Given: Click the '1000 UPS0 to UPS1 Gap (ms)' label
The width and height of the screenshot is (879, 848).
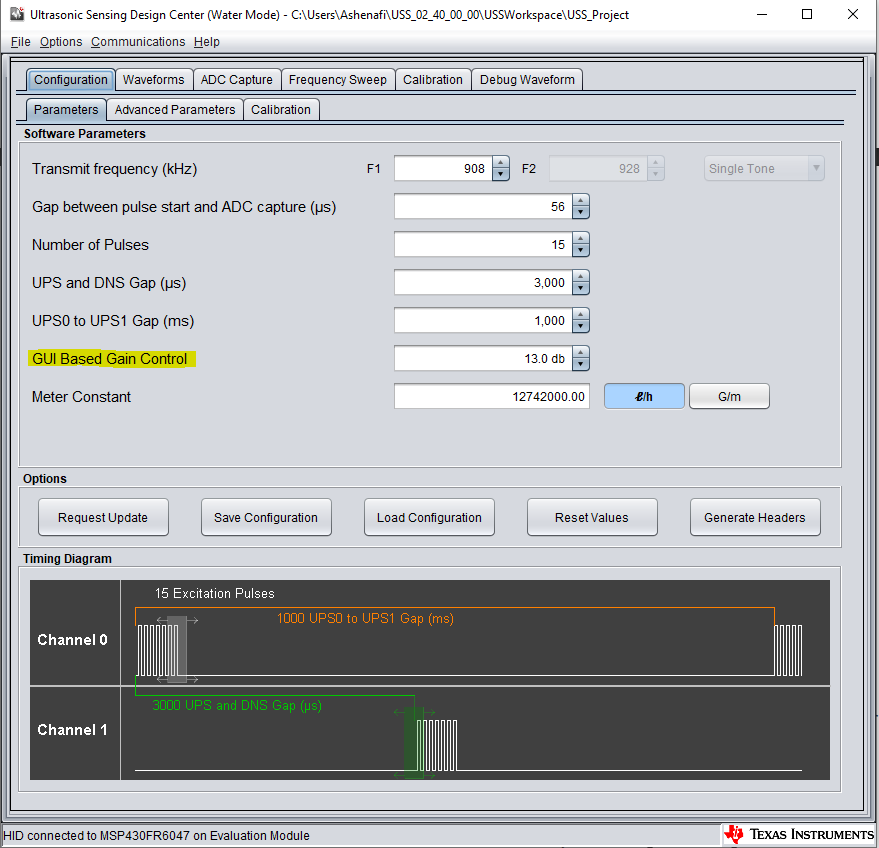Looking at the screenshot, I should [x=366, y=618].
